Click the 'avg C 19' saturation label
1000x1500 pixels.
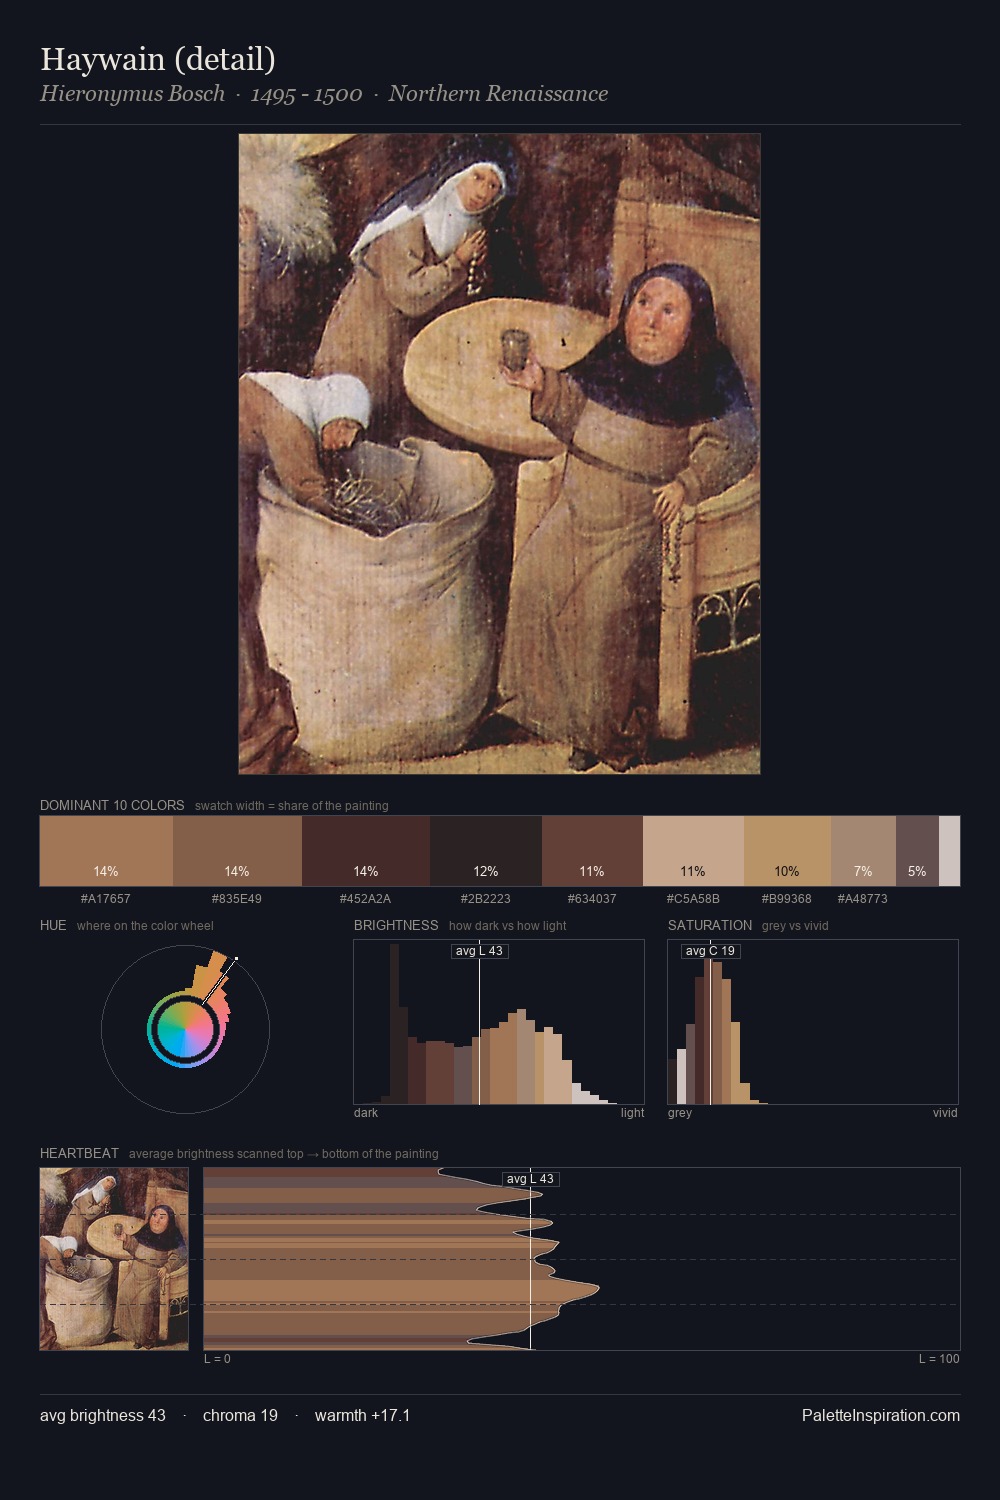click(x=710, y=950)
